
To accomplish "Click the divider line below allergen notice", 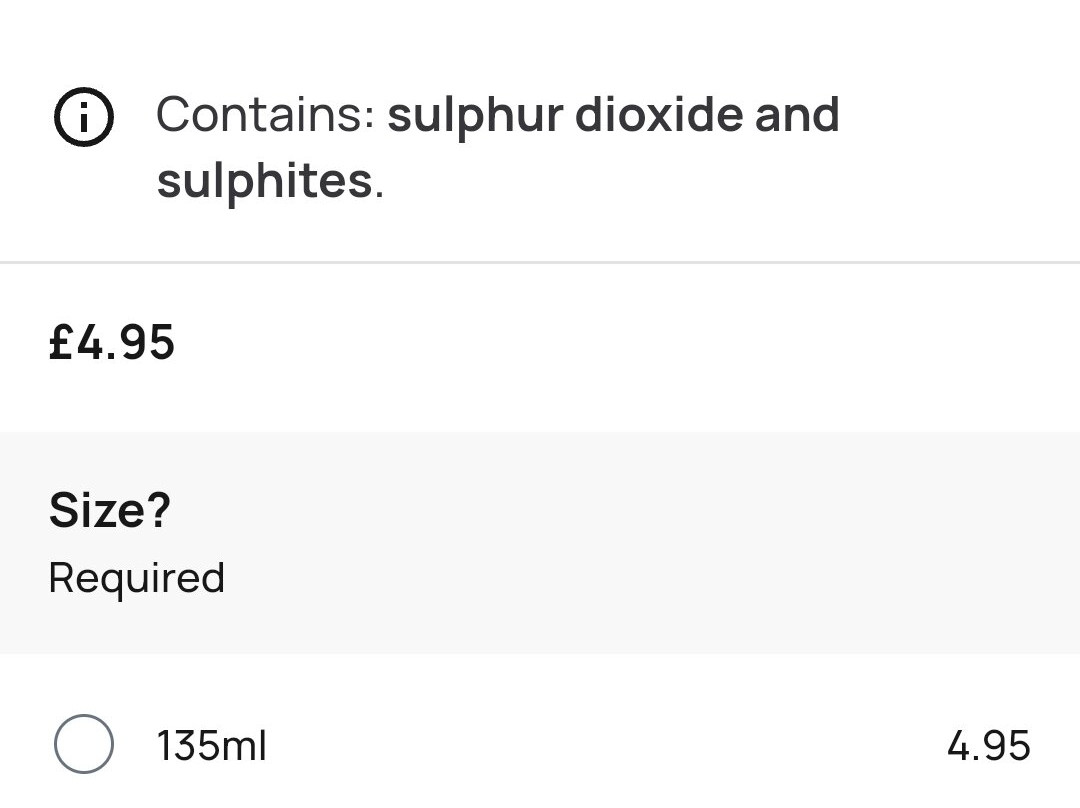I will 540,262.
